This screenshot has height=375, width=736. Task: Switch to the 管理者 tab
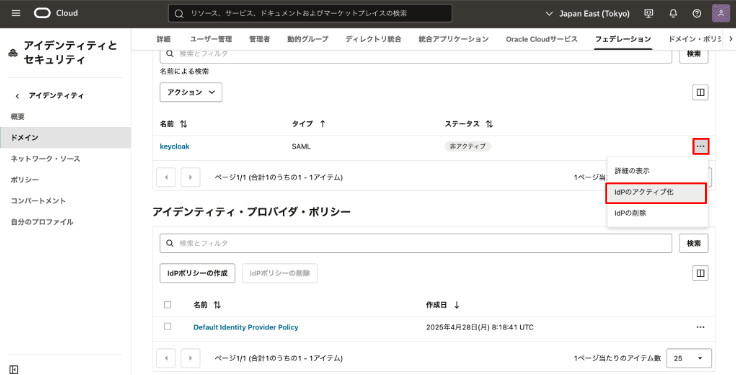tap(260, 39)
